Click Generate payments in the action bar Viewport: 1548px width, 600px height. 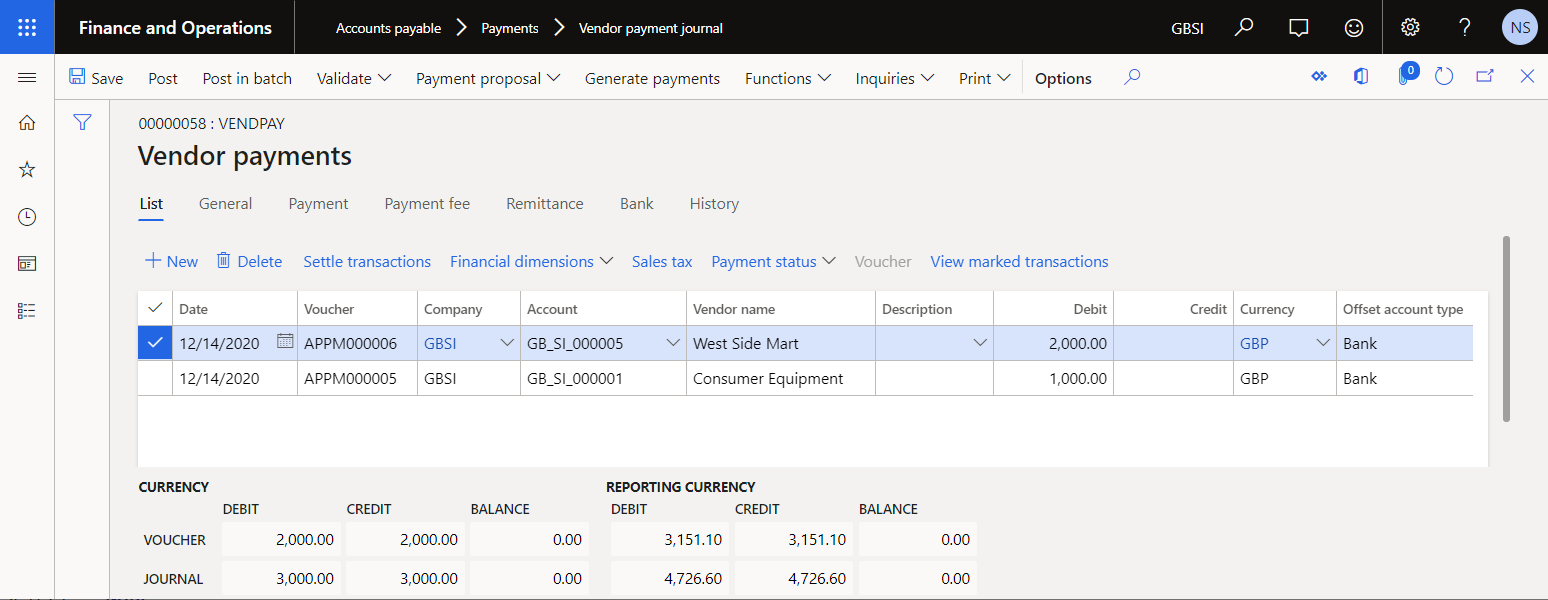(652, 77)
